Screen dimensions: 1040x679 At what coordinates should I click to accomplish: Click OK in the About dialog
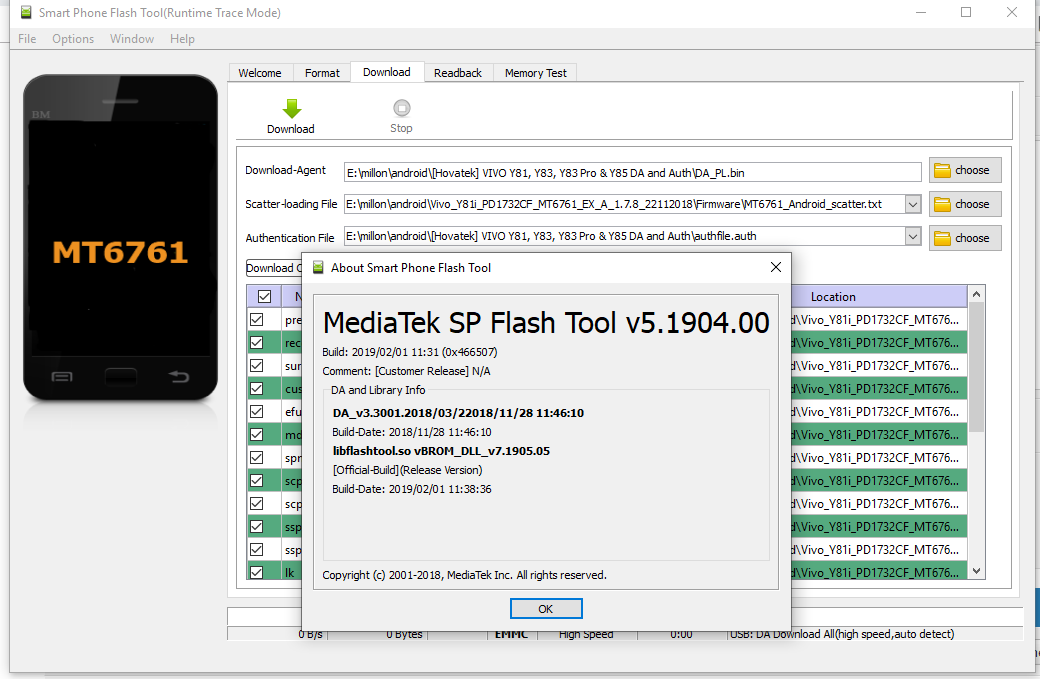click(x=546, y=609)
